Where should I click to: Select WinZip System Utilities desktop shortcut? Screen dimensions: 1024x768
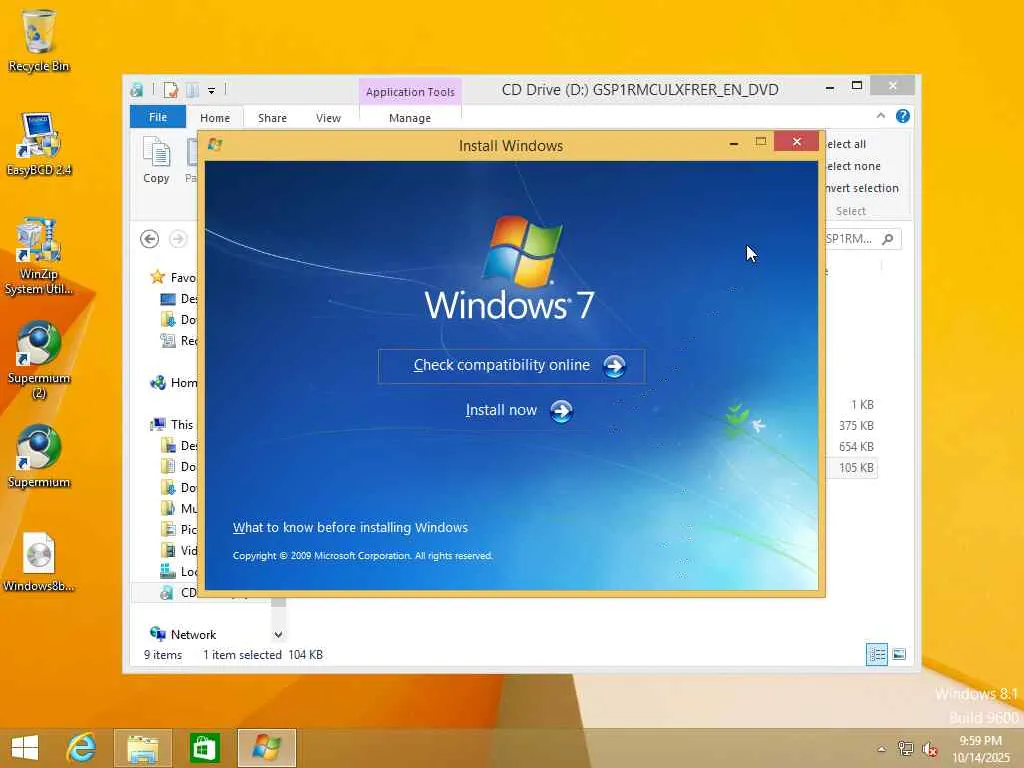(39, 256)
